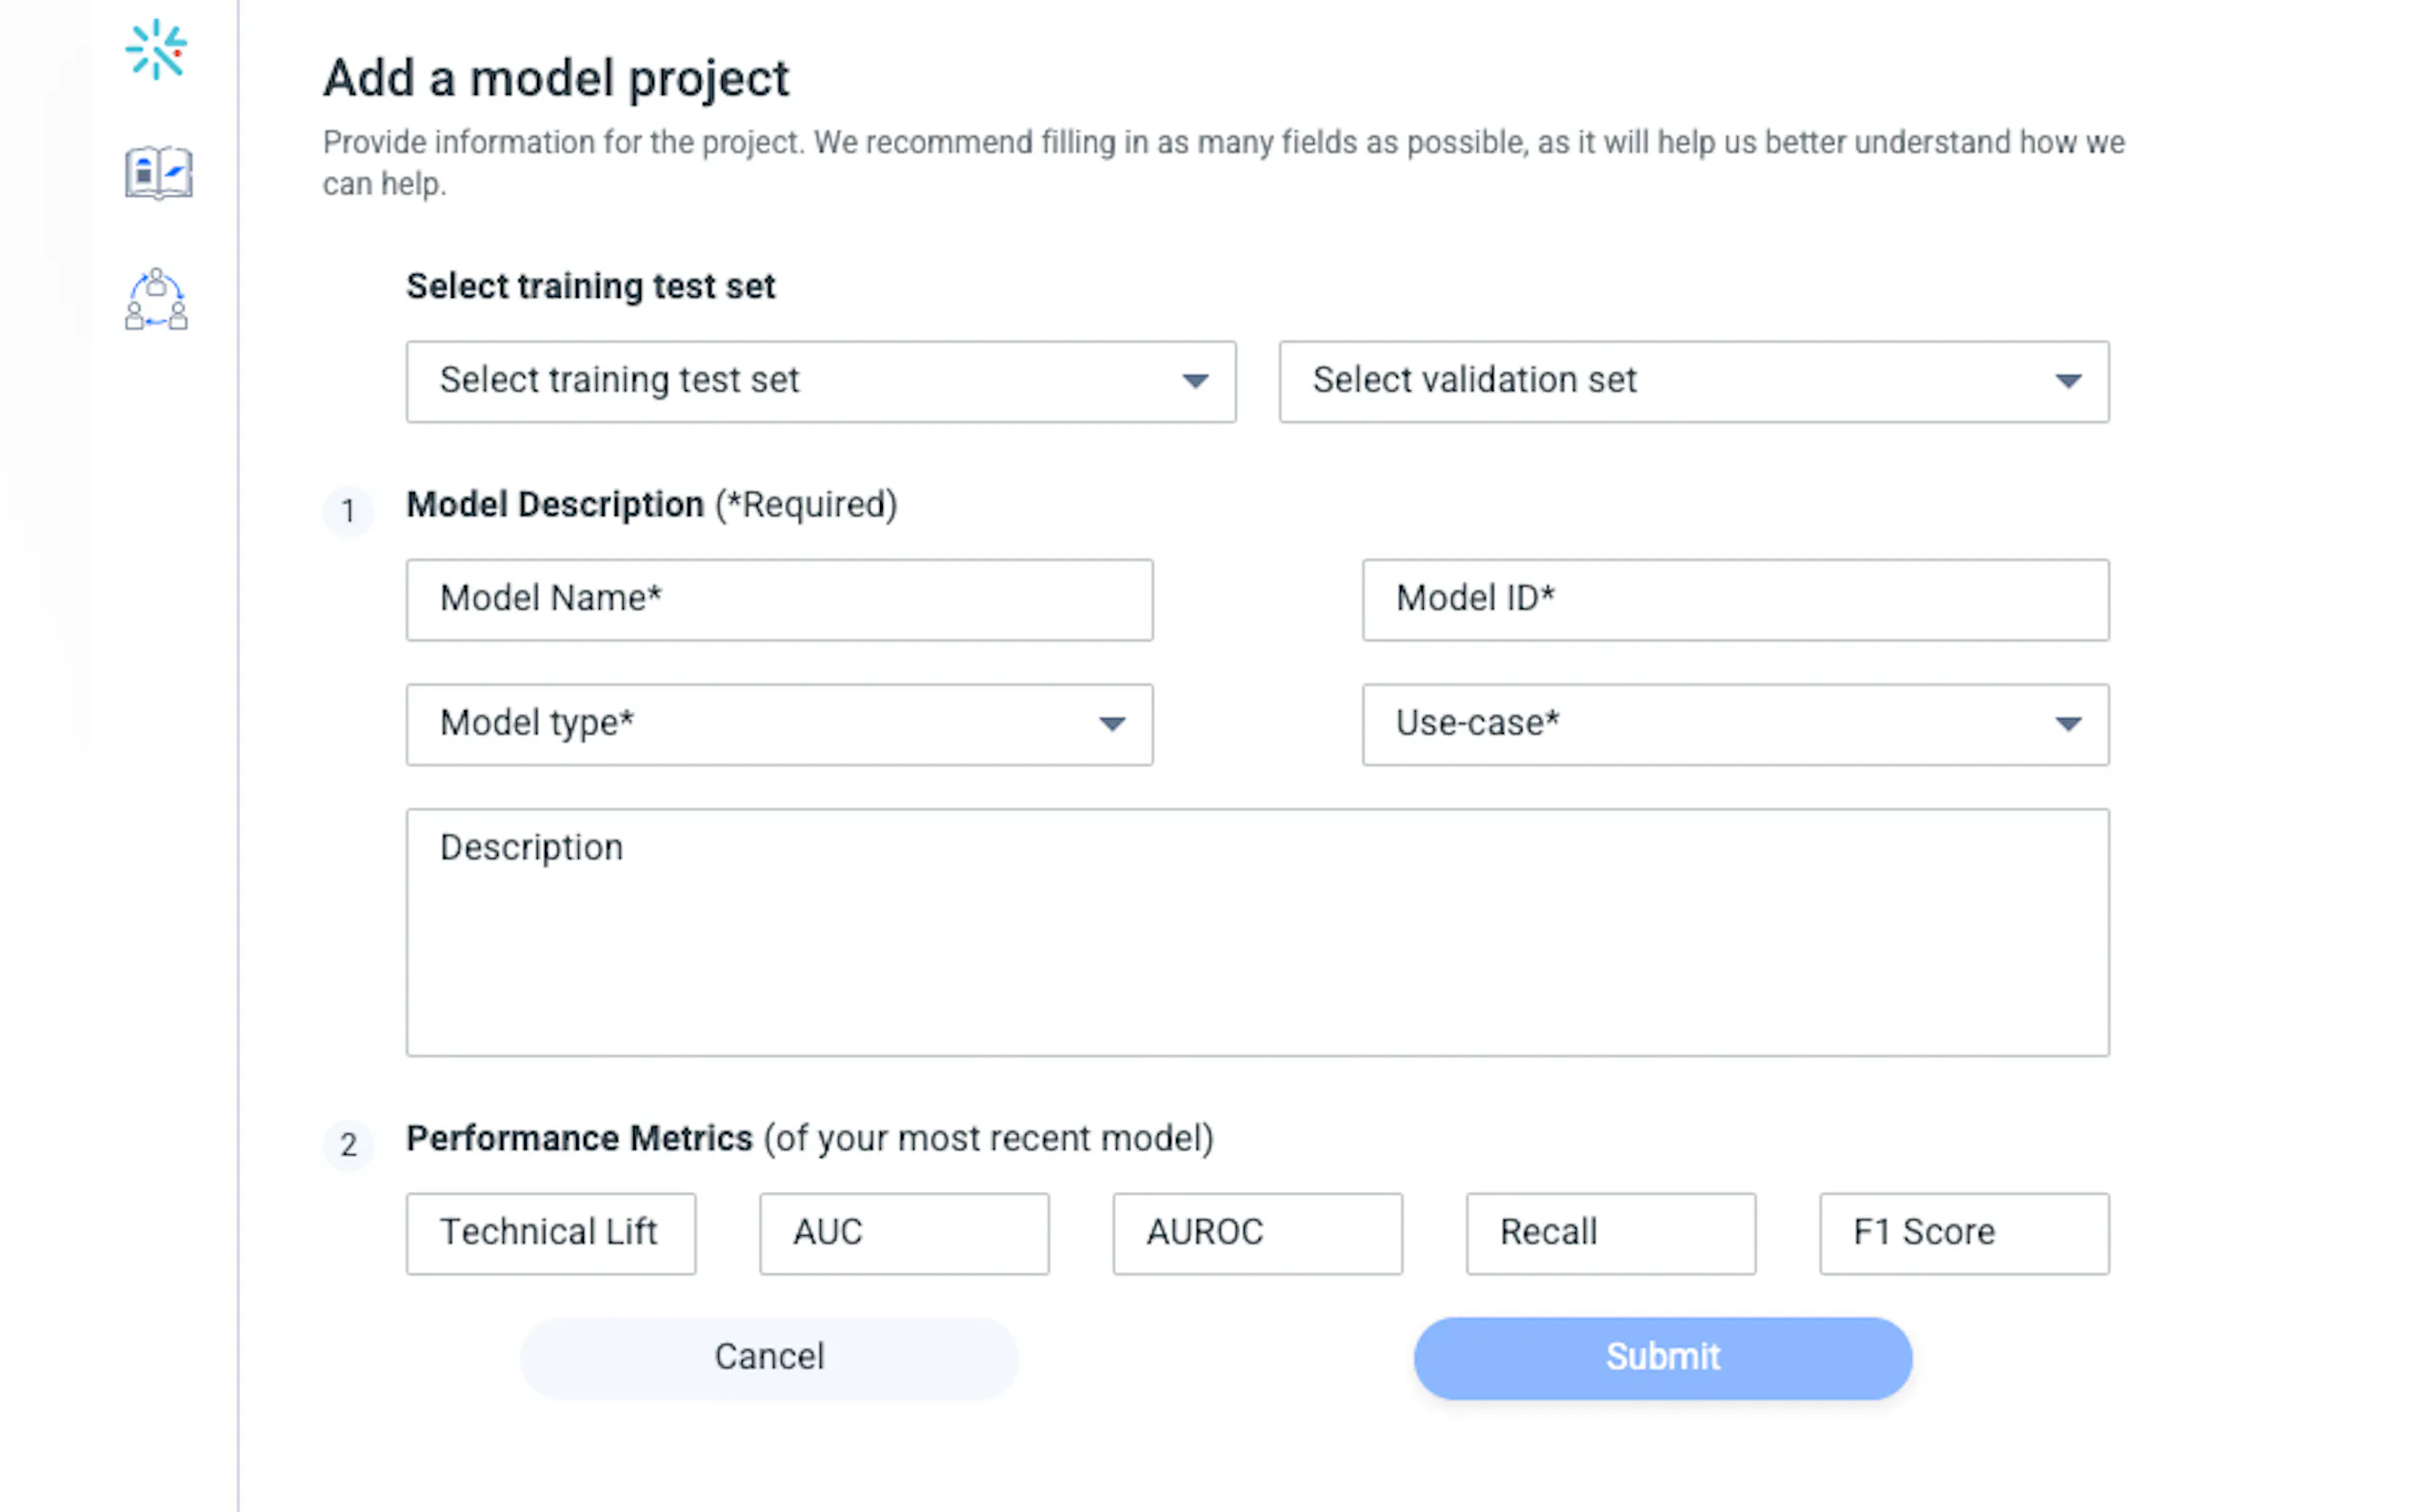The height and width of the screenshot is (1512, 2419).
Task: Submit the model project form
Action: coord(1661,1357)
